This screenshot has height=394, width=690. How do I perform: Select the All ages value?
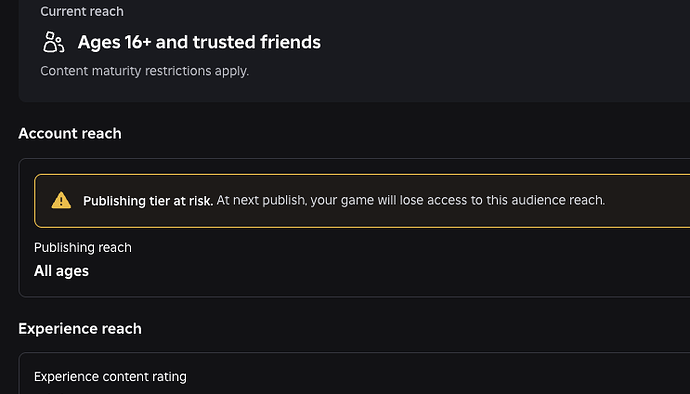pyautogui.click(x=61, y=271)
